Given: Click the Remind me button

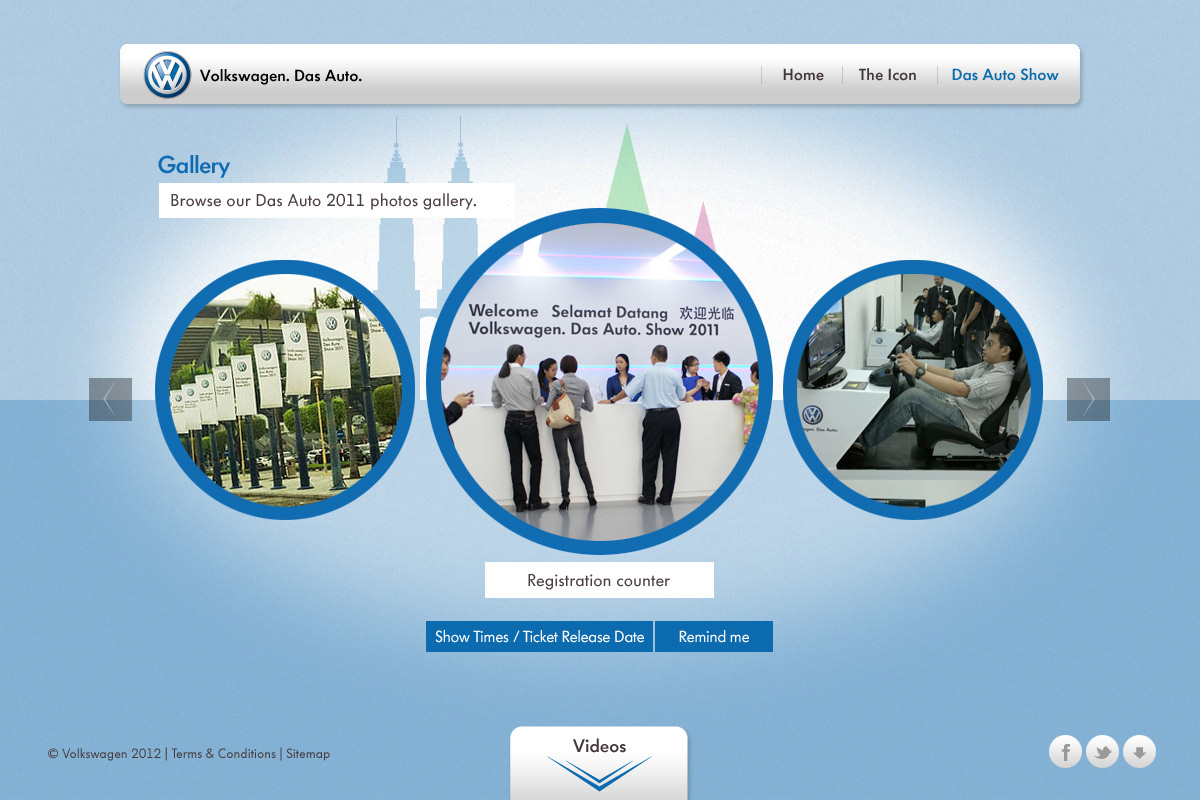Looking at the screenshot, I should click(x=714, y=637).
